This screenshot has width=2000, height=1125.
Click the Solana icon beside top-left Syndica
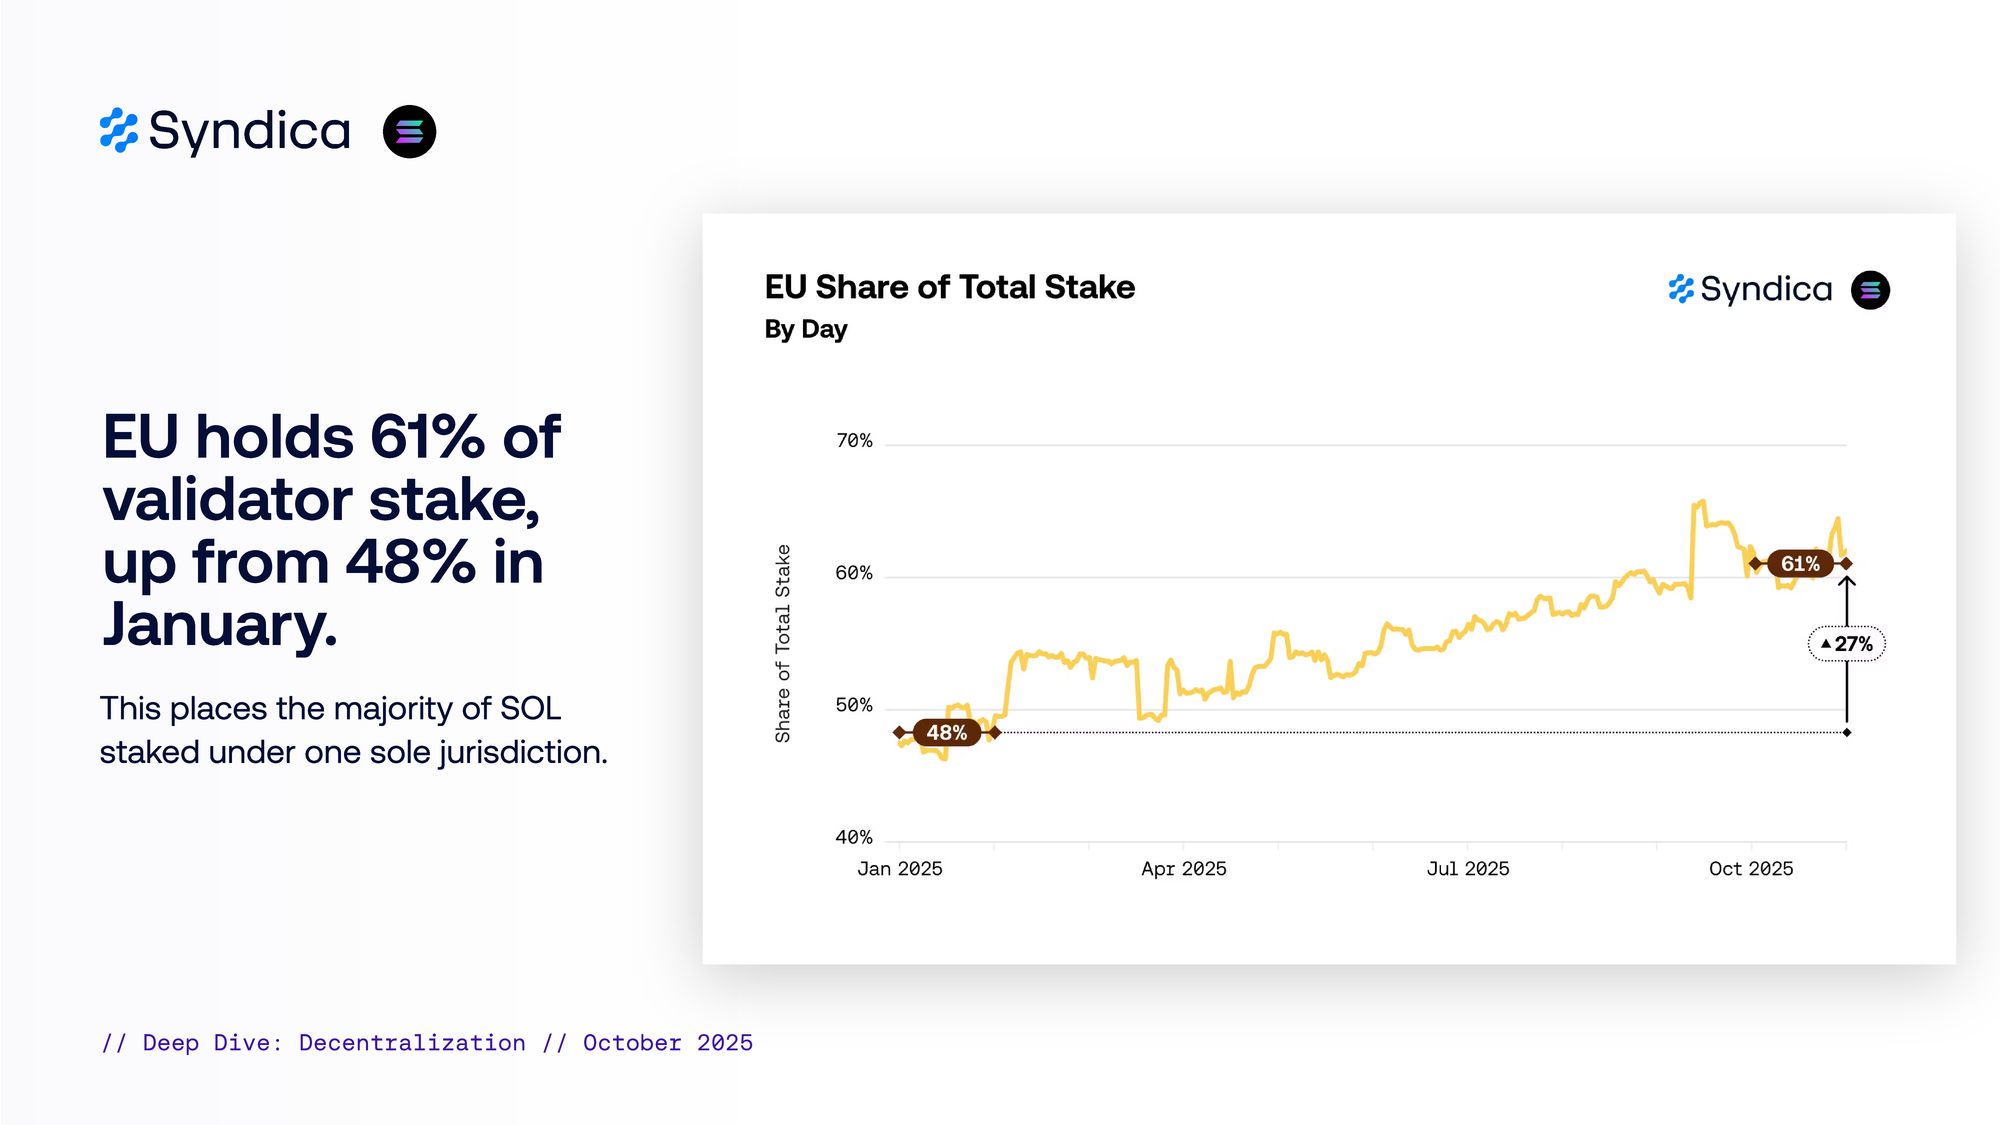coord(409,132)
